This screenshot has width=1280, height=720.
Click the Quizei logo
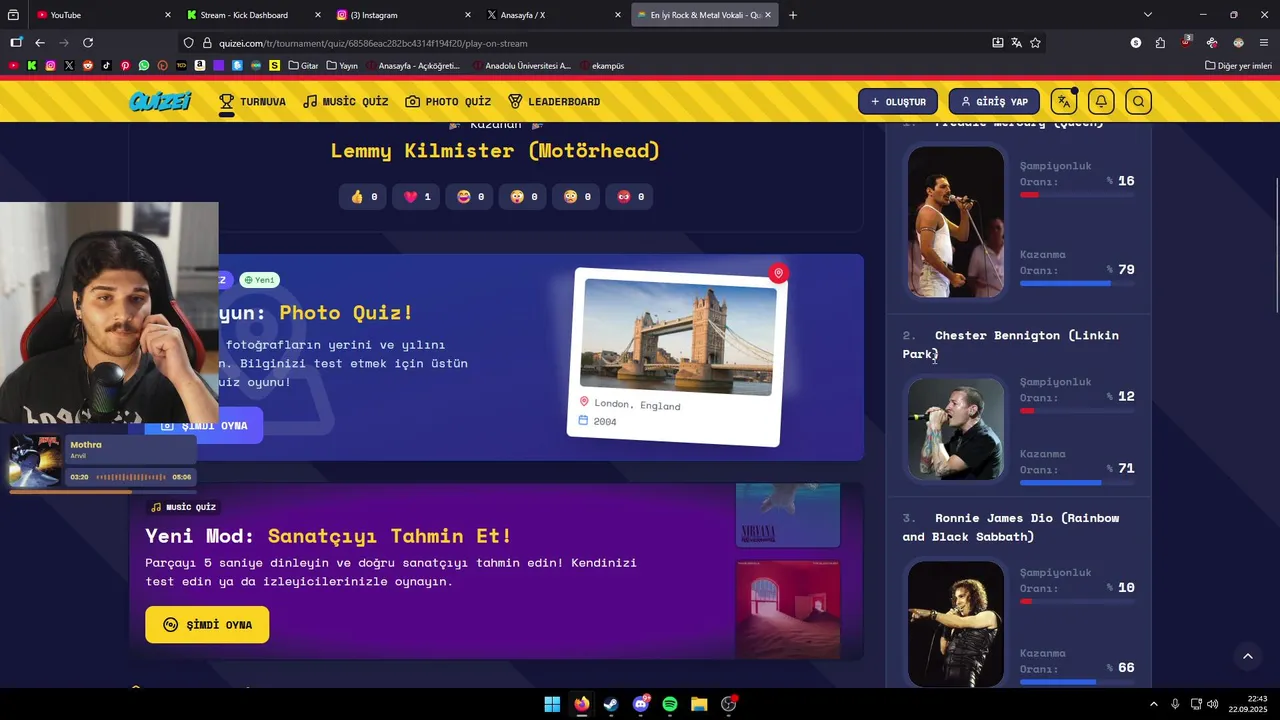[160, 101]
